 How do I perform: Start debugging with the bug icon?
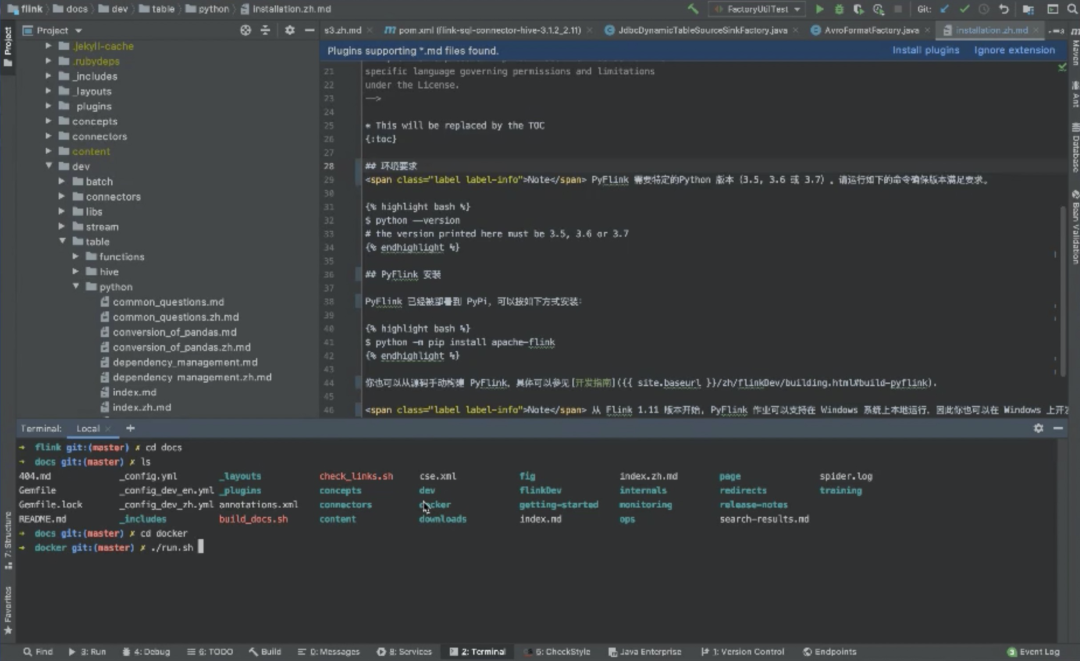pos(839,9)
